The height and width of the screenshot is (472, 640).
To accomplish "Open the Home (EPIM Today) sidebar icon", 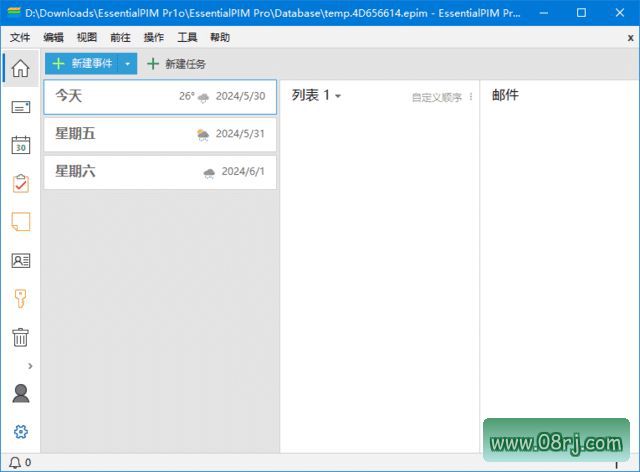I will coord(20,68).
